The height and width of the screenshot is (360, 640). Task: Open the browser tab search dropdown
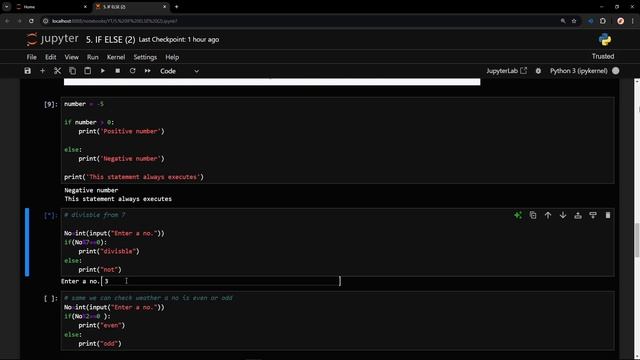pos(7,7)
